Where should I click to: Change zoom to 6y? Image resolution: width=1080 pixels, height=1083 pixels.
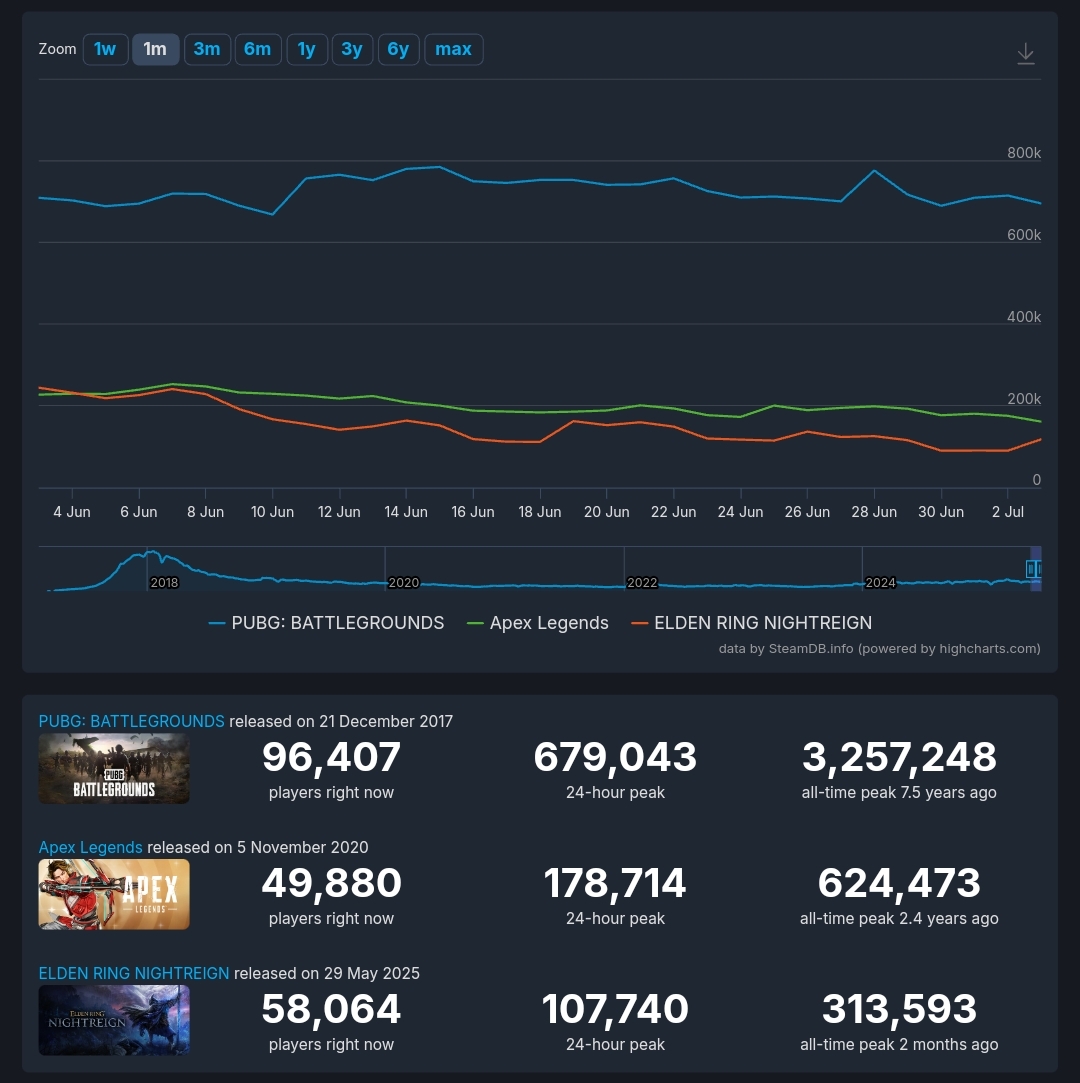[398, 50]
